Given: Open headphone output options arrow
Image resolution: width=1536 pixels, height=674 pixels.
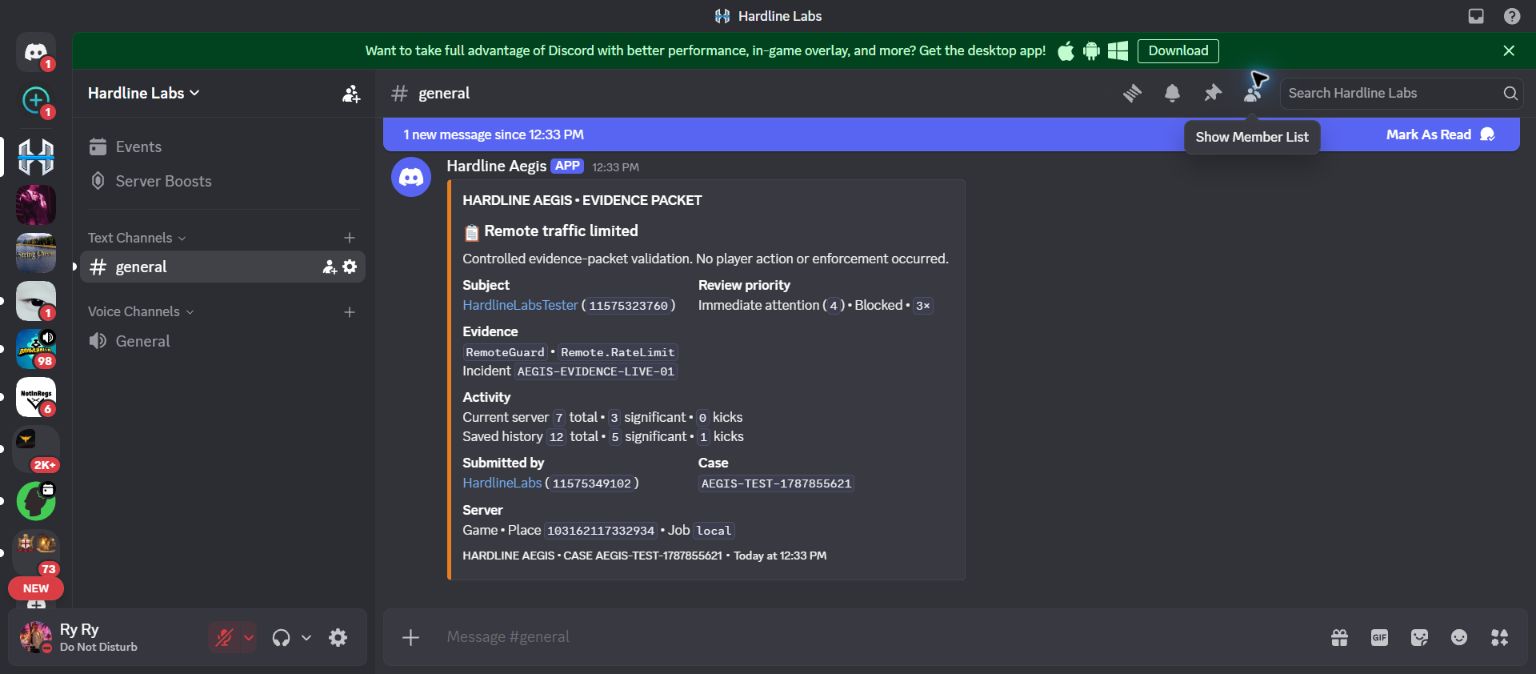Looking at the screenshot, I should point(306,637).
